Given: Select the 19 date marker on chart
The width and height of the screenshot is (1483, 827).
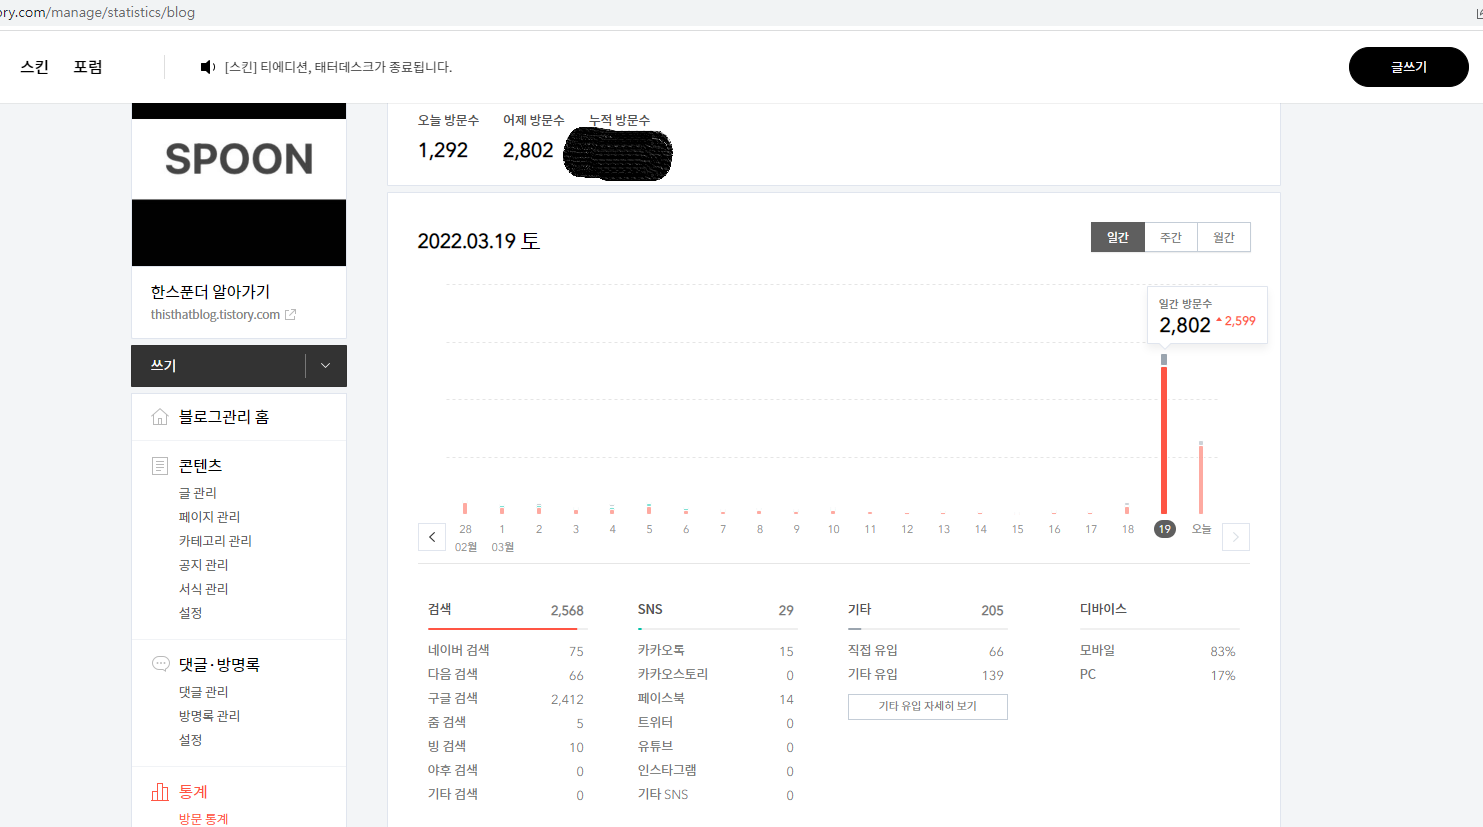Looking at the screenshot, I should pos(1164,529).
